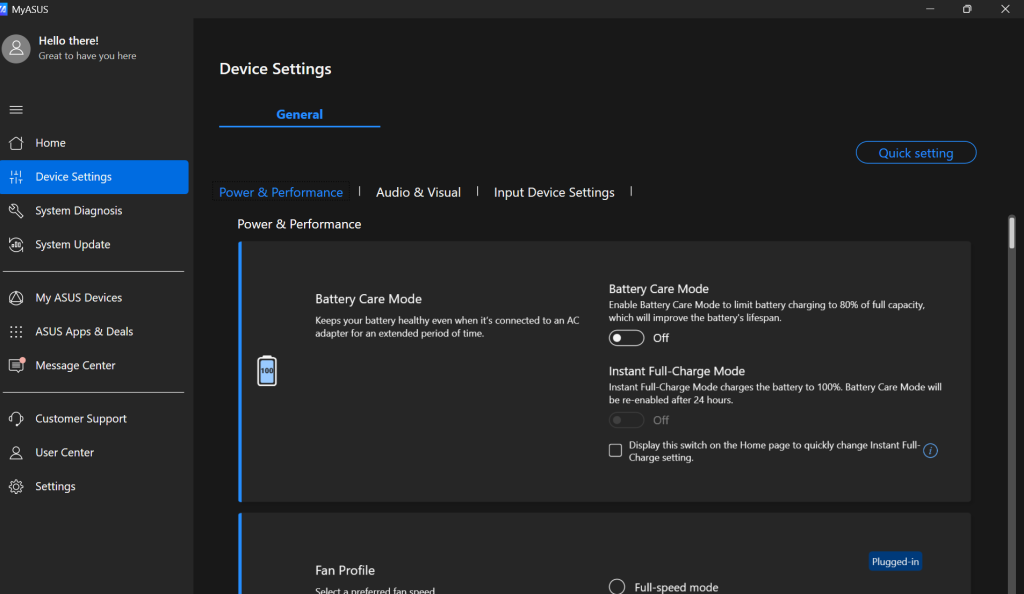Switch to the Audio & Visual tab
This screenshot has height=594, width=1024.
click(418, 192)
